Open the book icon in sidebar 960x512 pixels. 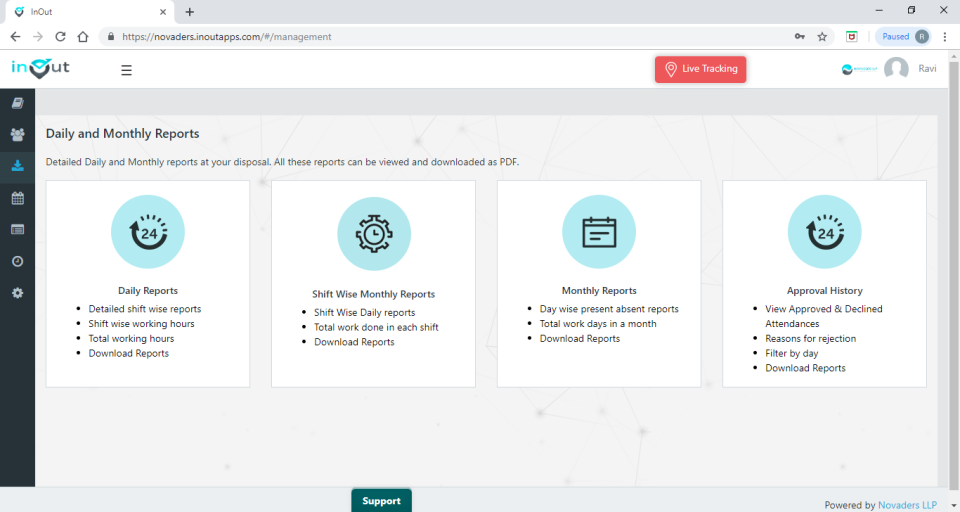(x=18, y=103)
